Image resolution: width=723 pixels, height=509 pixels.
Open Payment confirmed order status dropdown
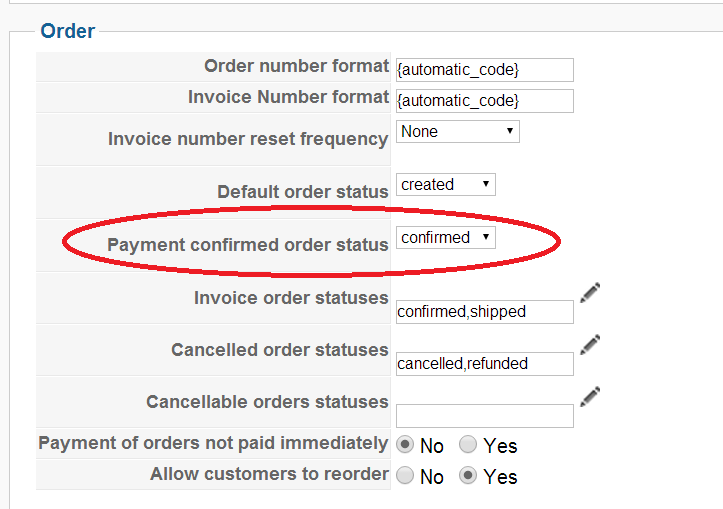(446, 237)
